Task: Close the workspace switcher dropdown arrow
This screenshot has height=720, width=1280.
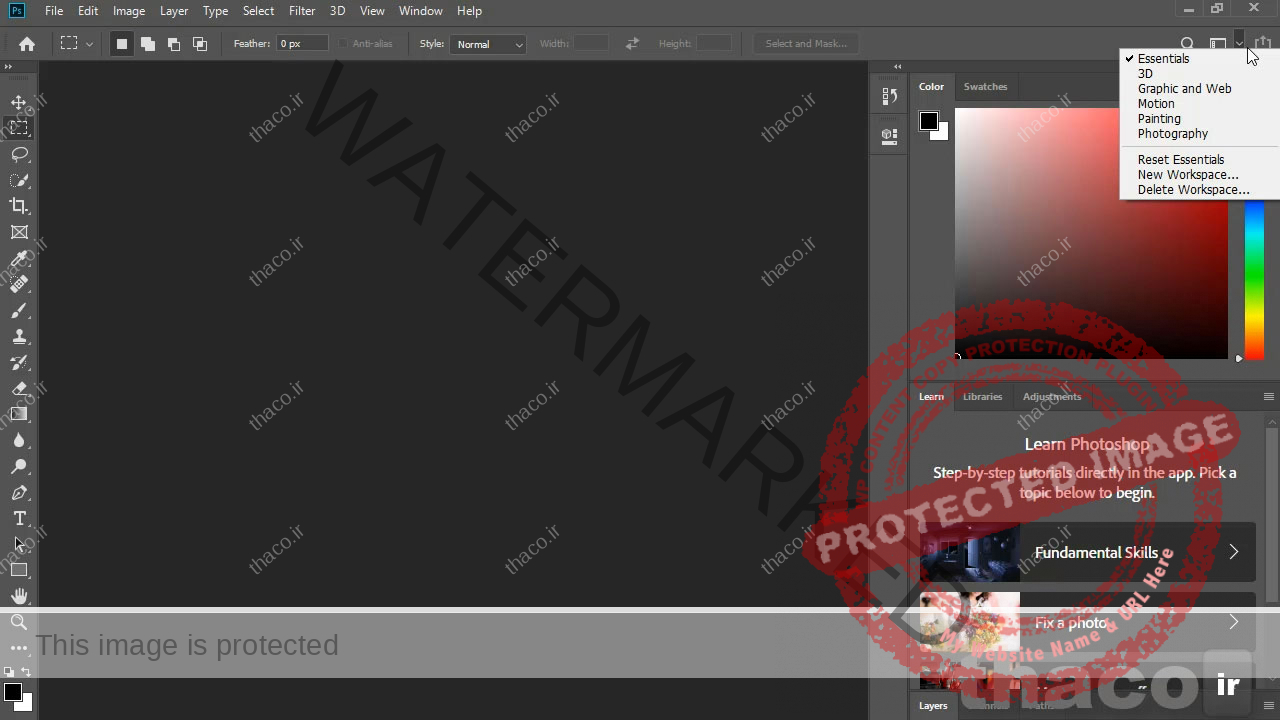Action: [x=1239, y=44]
